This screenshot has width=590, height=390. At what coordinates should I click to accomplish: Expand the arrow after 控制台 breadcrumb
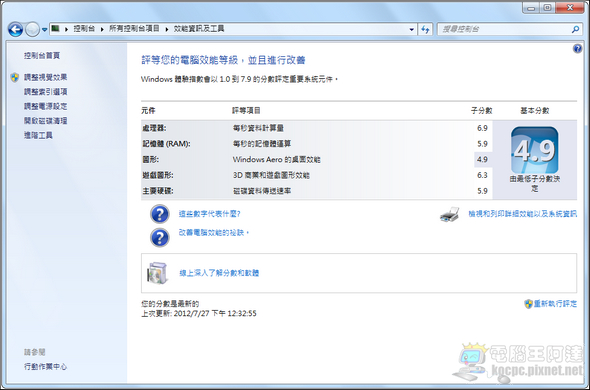click(x=102, y=29)
